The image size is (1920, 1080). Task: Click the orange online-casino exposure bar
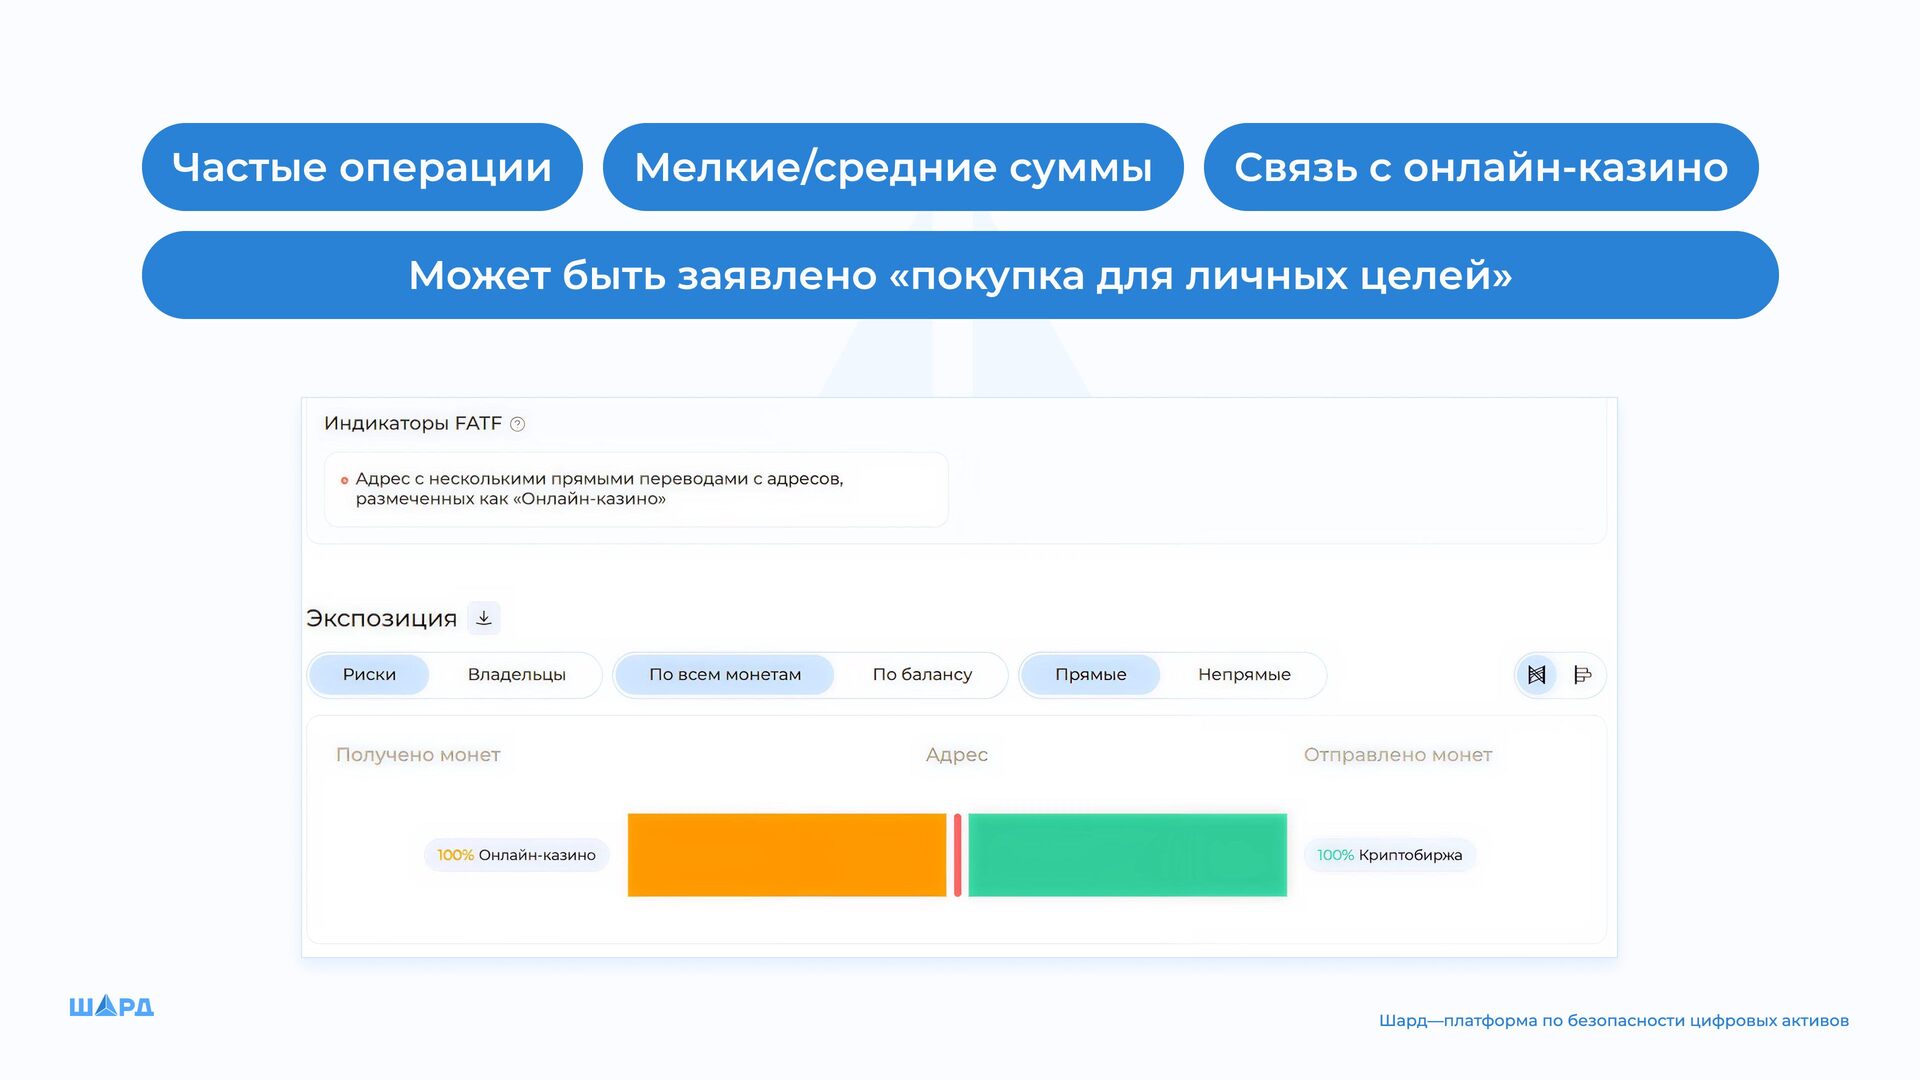click(x=786, y=855)
